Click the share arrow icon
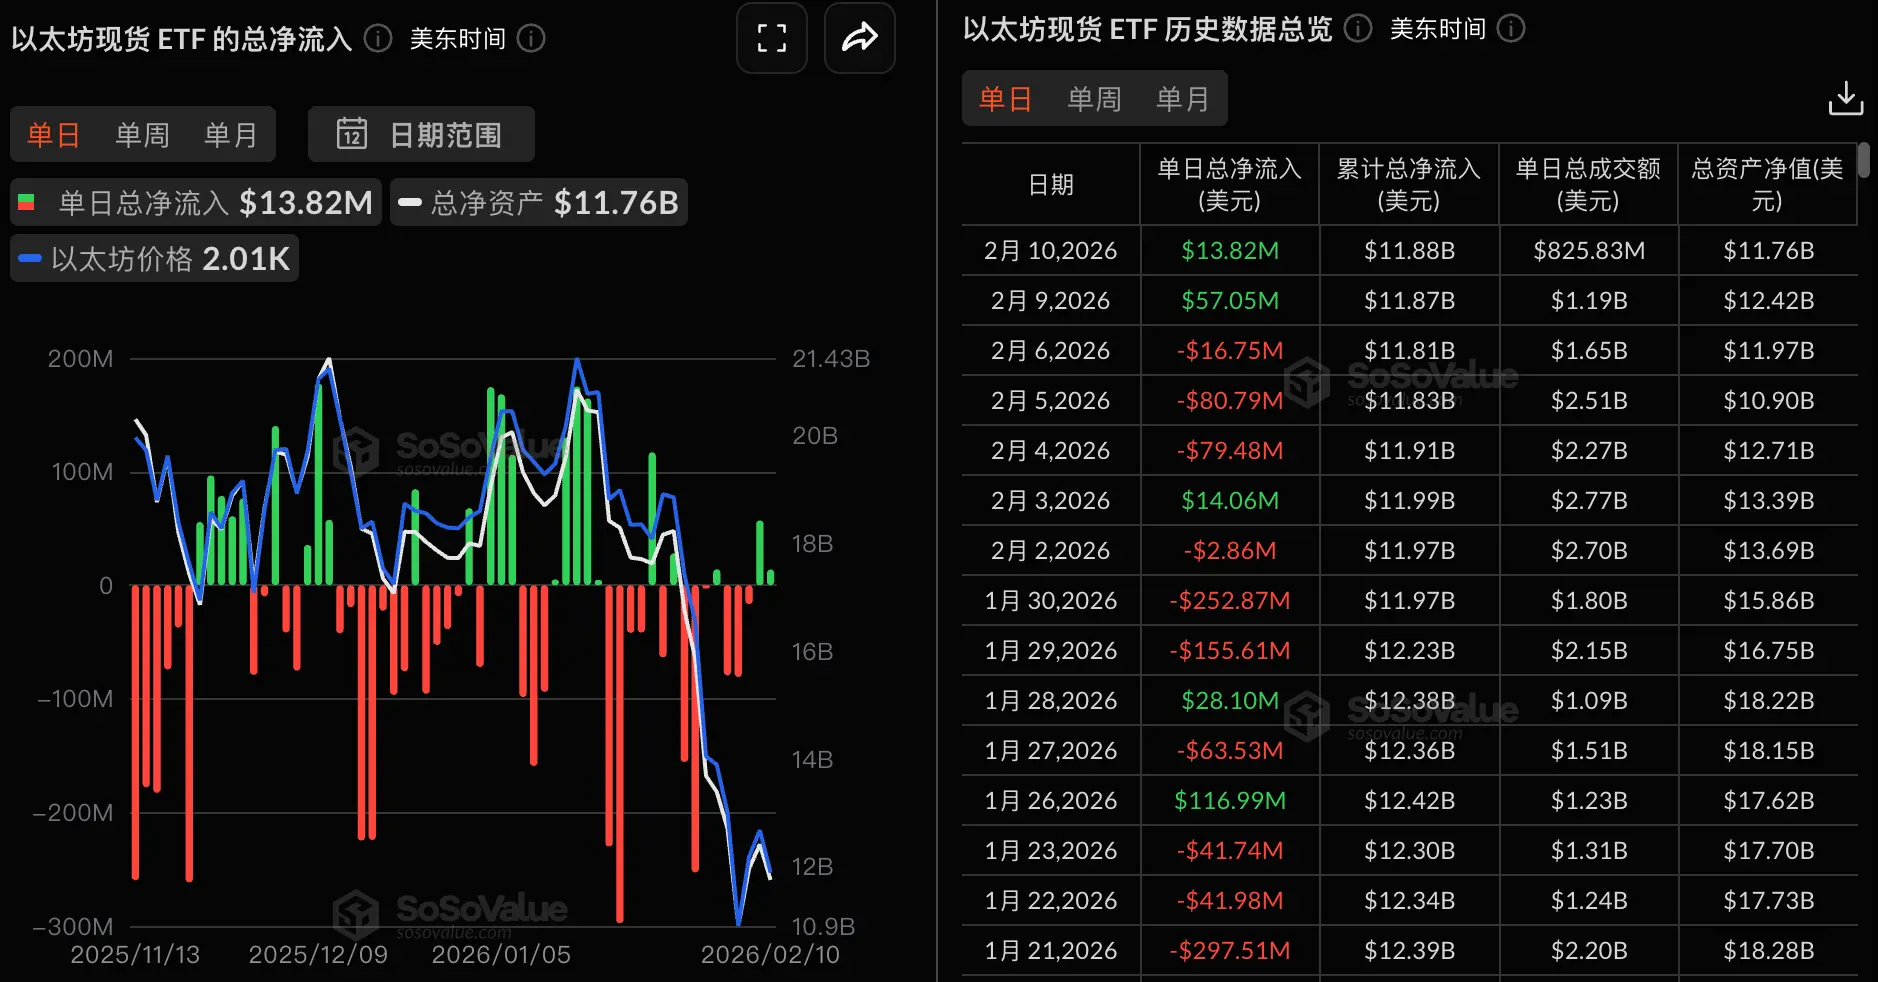The width and height of the screenshot is (1878, 982). [859, 38]
